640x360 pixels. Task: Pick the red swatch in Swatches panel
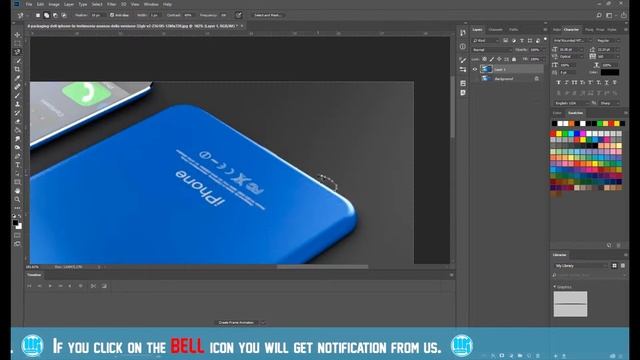tap(553, 133)
